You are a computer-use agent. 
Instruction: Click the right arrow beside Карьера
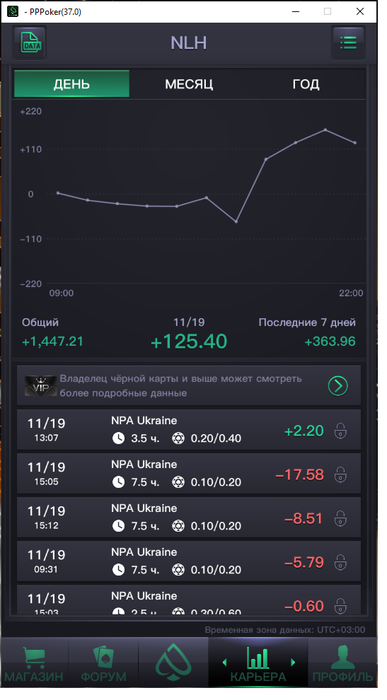[x=293, y=662]
